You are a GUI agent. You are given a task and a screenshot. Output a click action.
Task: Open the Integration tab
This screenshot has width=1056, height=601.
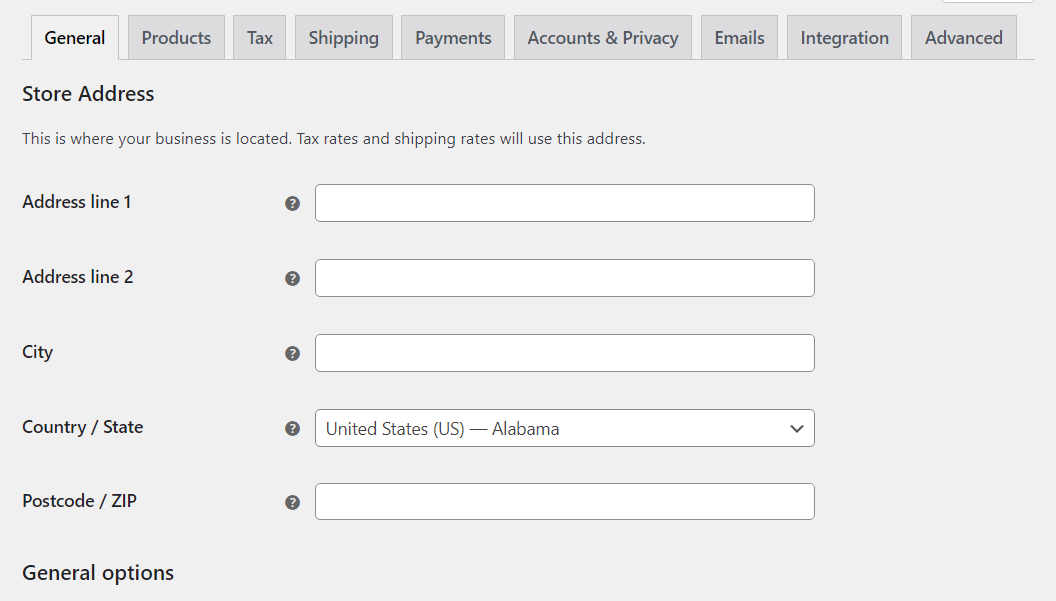pyautogui.click(x=844, y=37)
